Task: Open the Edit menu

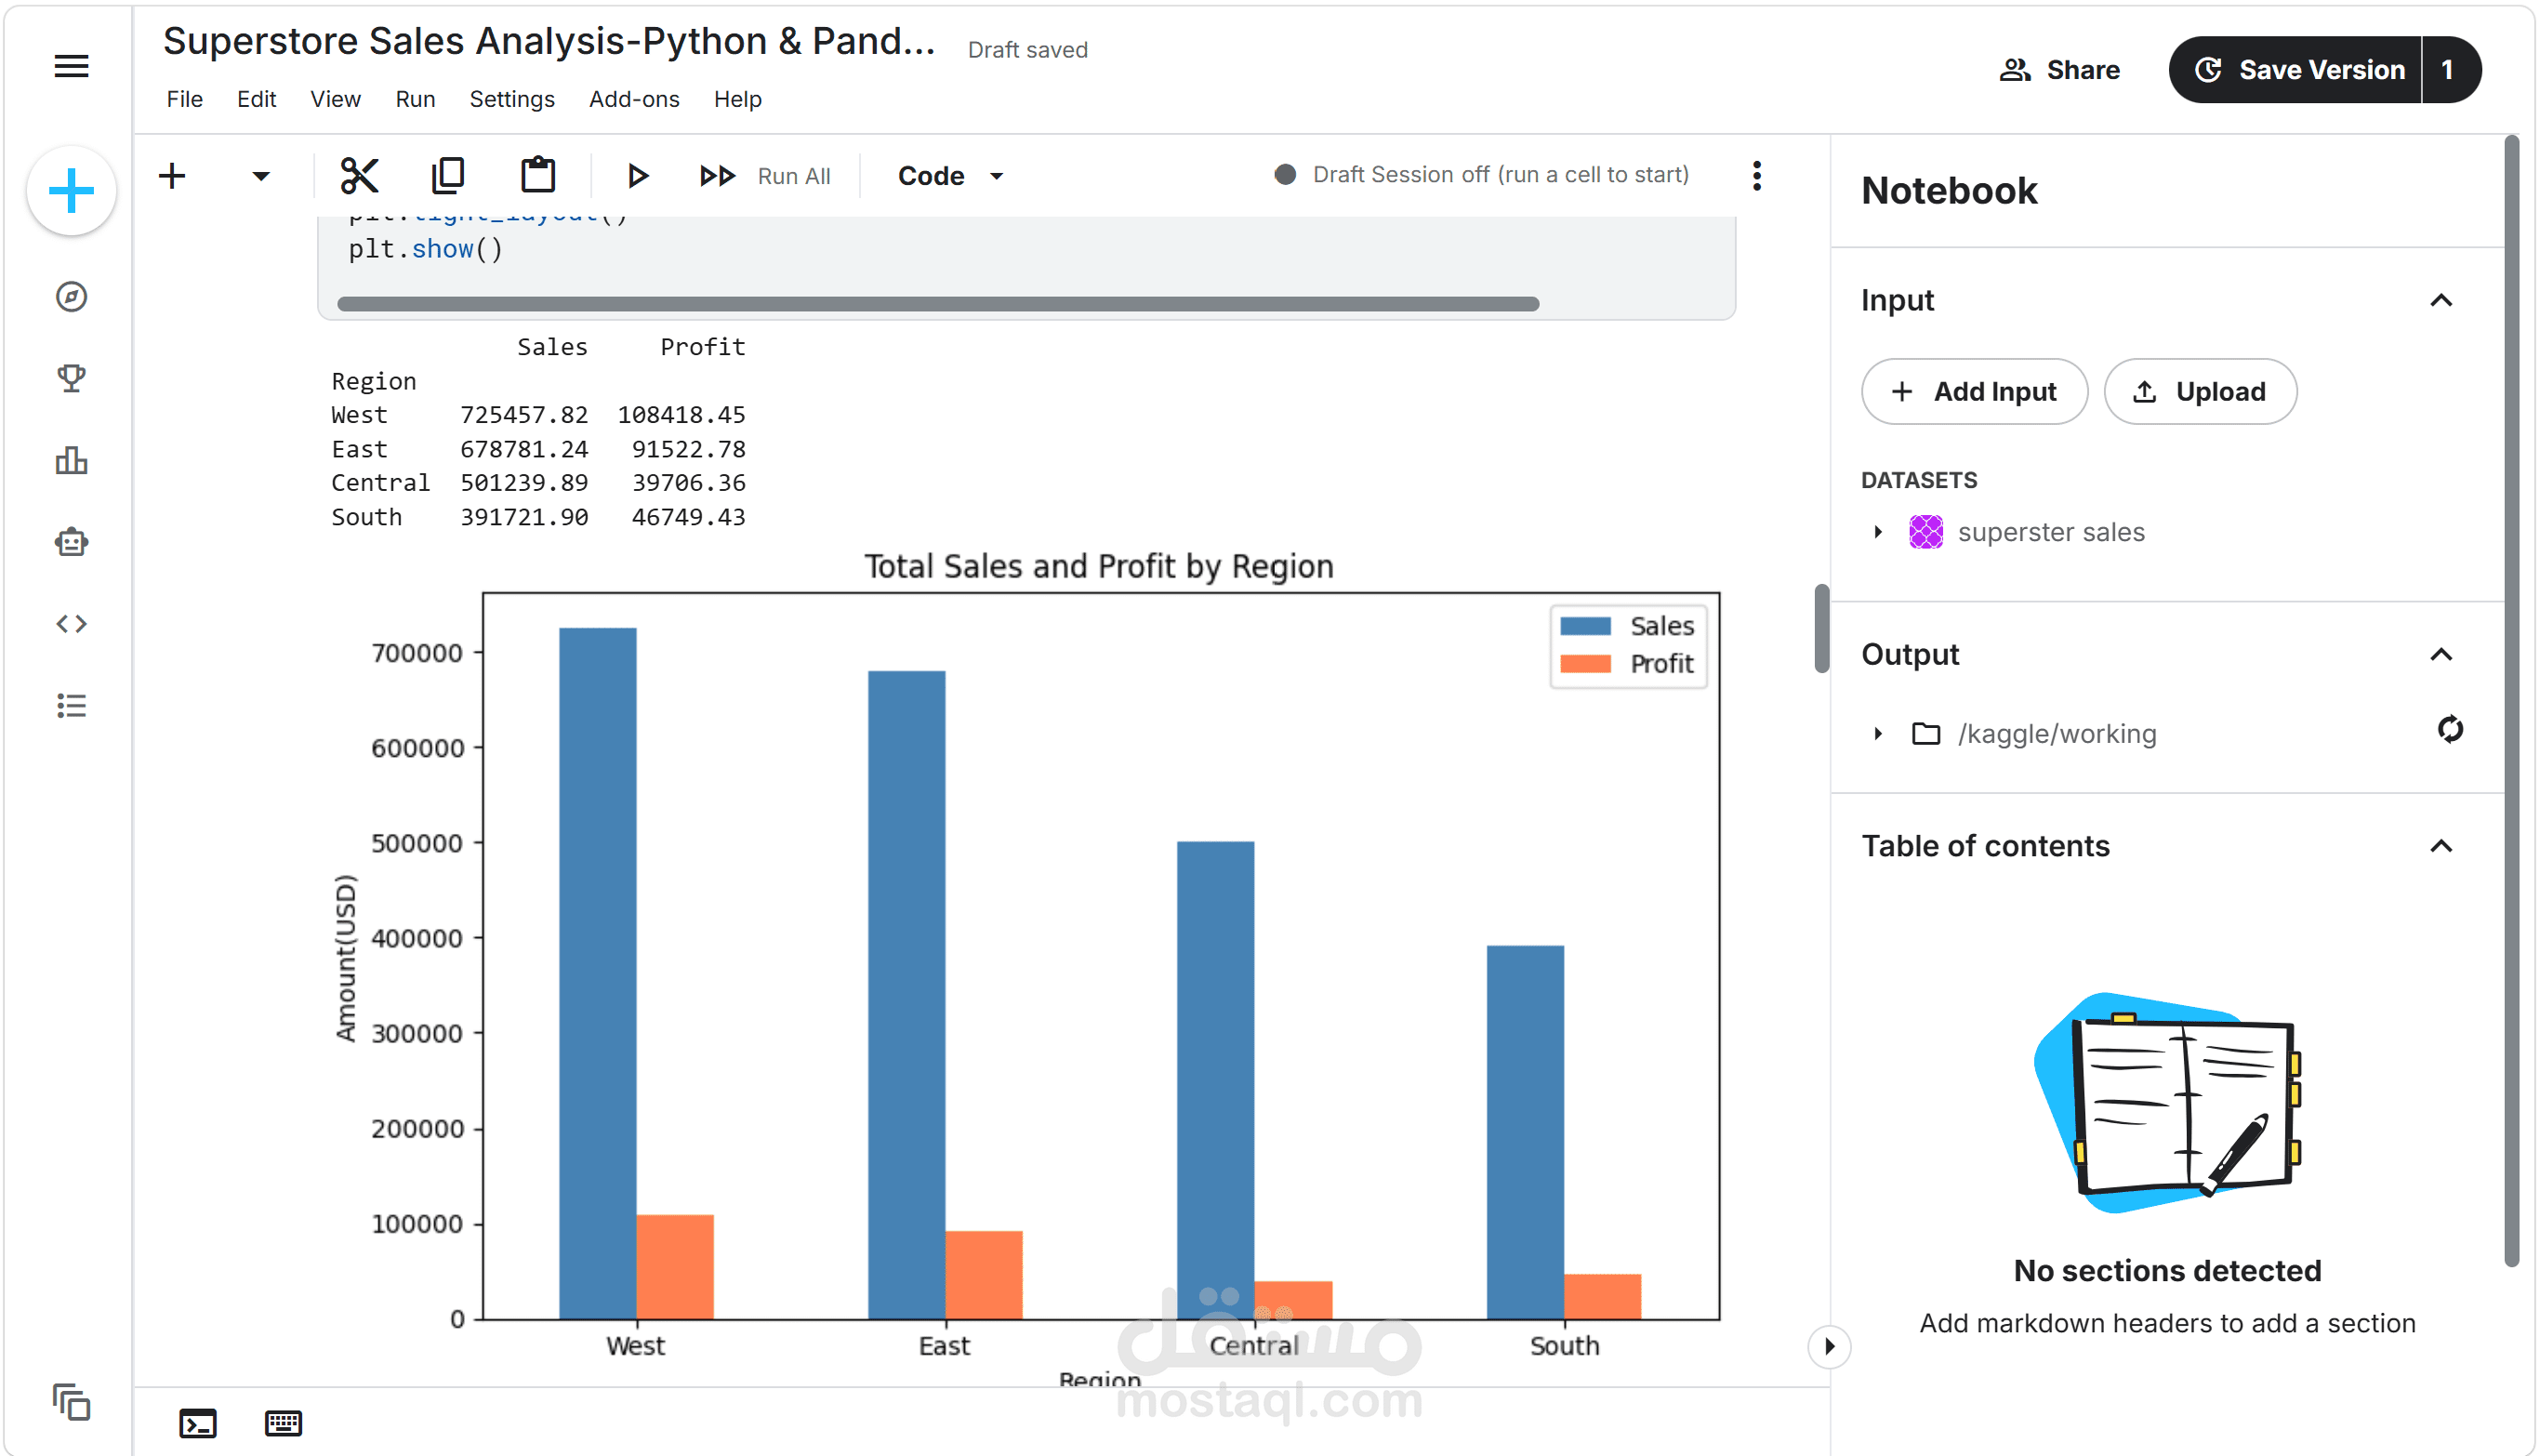Action: click(x=256, y=99)
